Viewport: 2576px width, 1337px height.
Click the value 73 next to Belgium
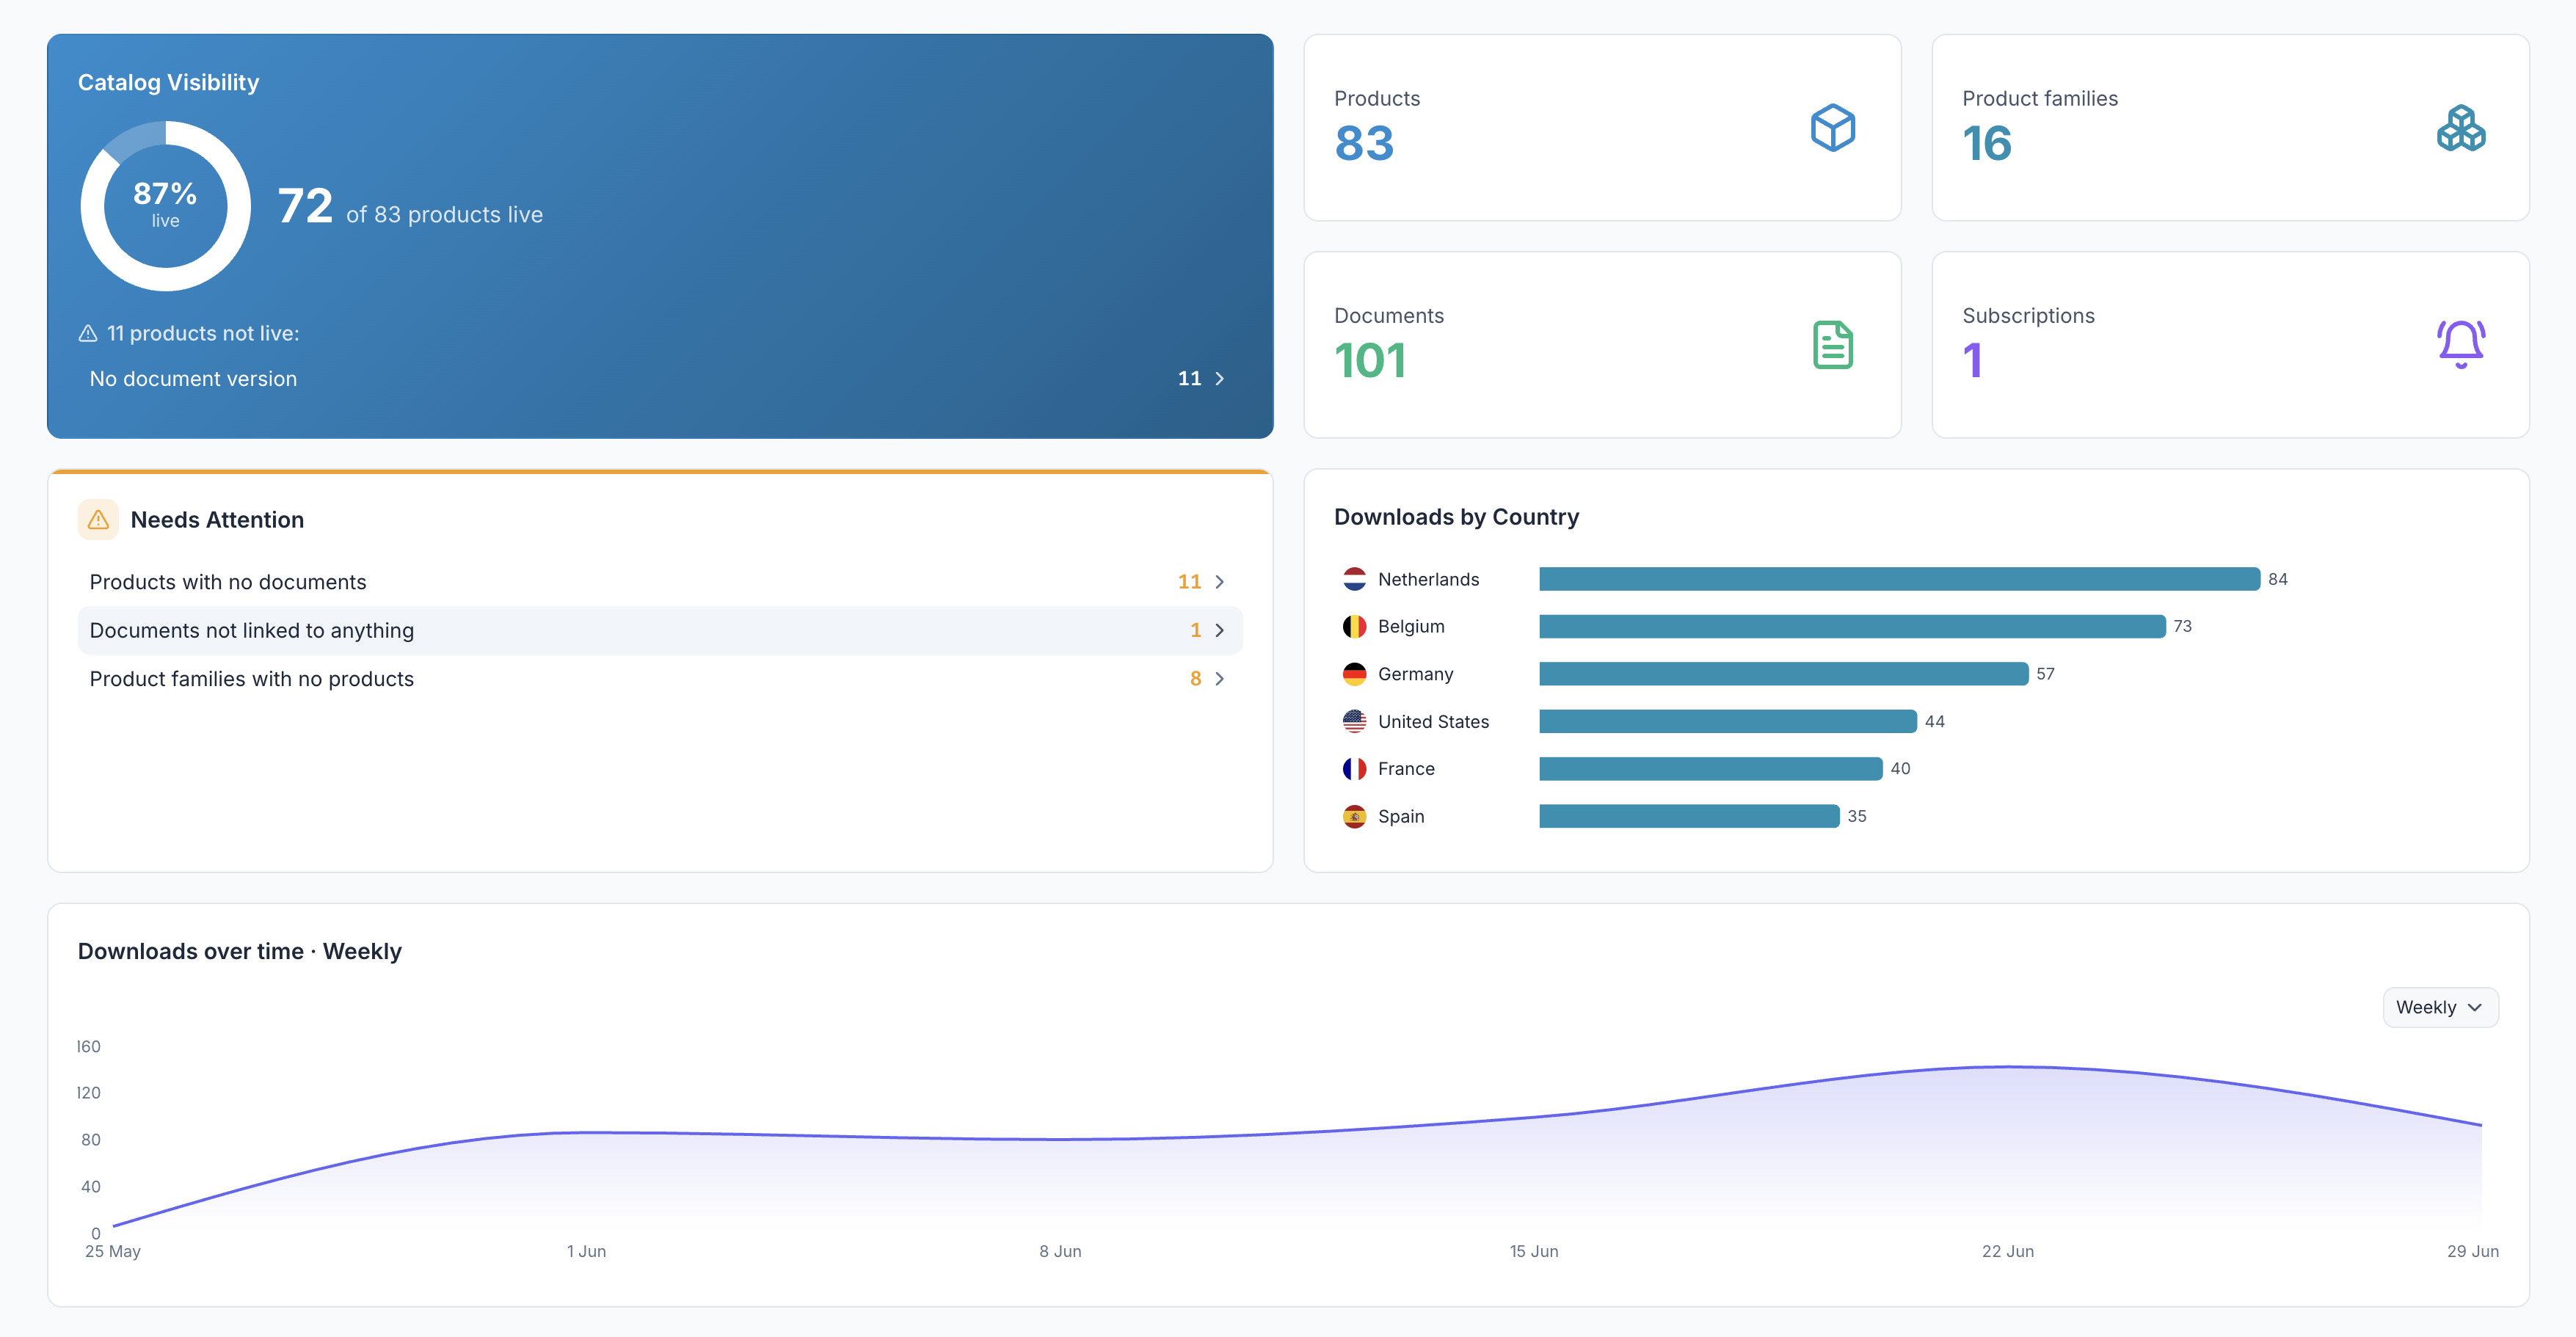pos(2182,626)
